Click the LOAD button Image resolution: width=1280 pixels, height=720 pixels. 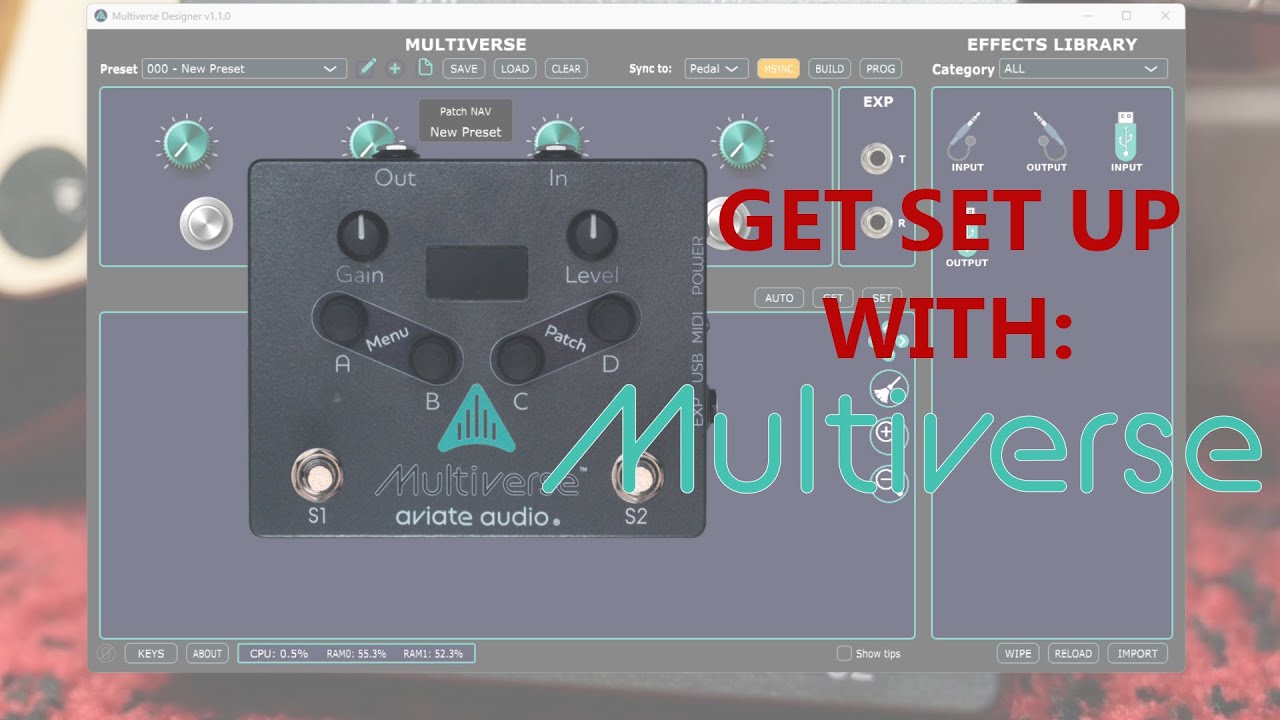(515, 69)
